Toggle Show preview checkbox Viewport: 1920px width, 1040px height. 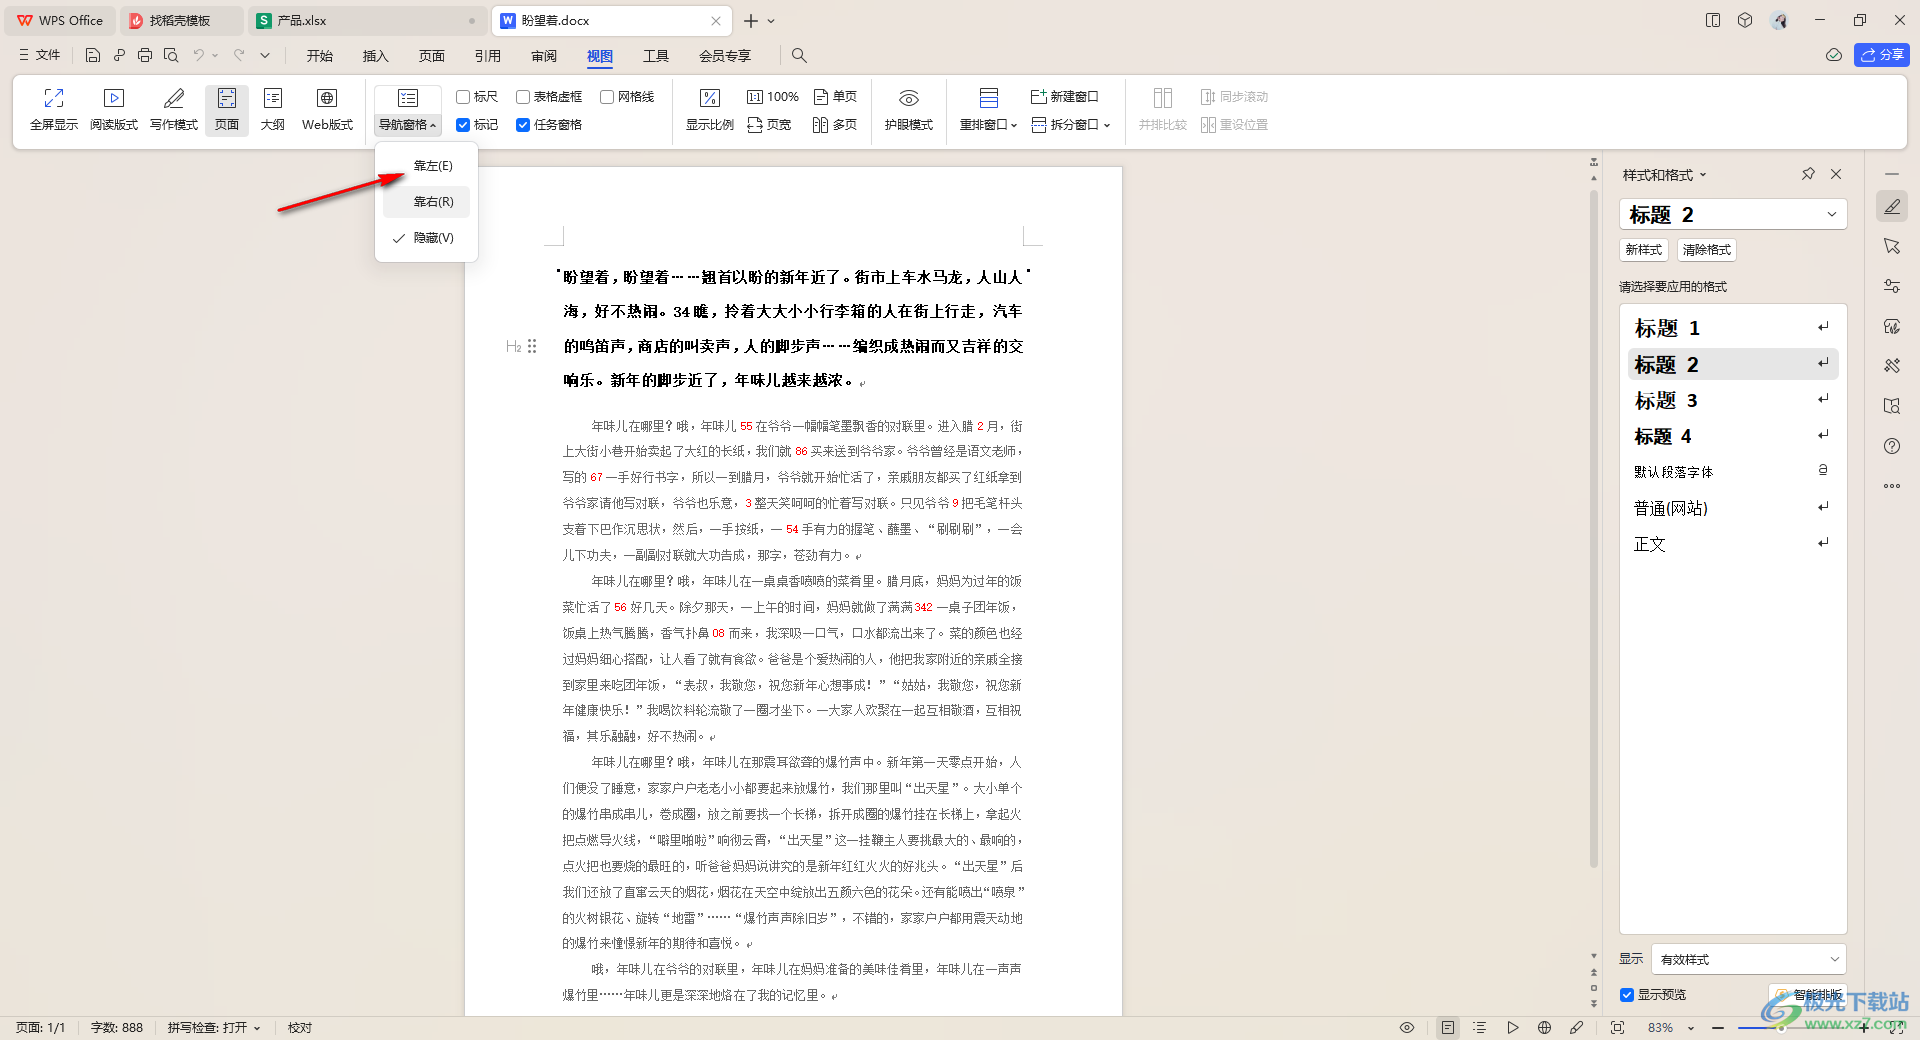point(1627,995)
